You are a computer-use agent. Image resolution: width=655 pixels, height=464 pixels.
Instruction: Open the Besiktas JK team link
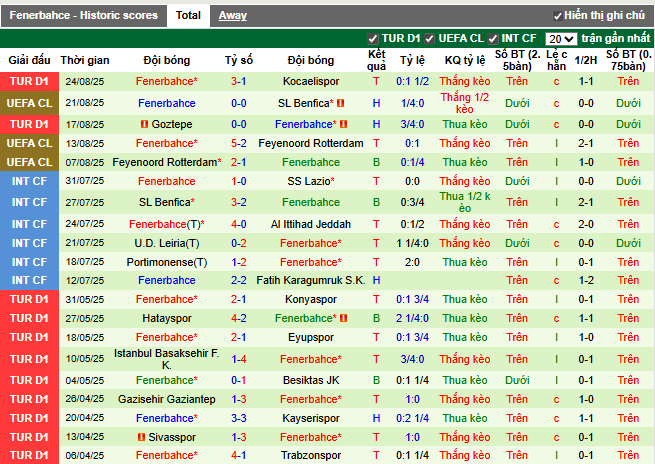click(x=311, y=380)
